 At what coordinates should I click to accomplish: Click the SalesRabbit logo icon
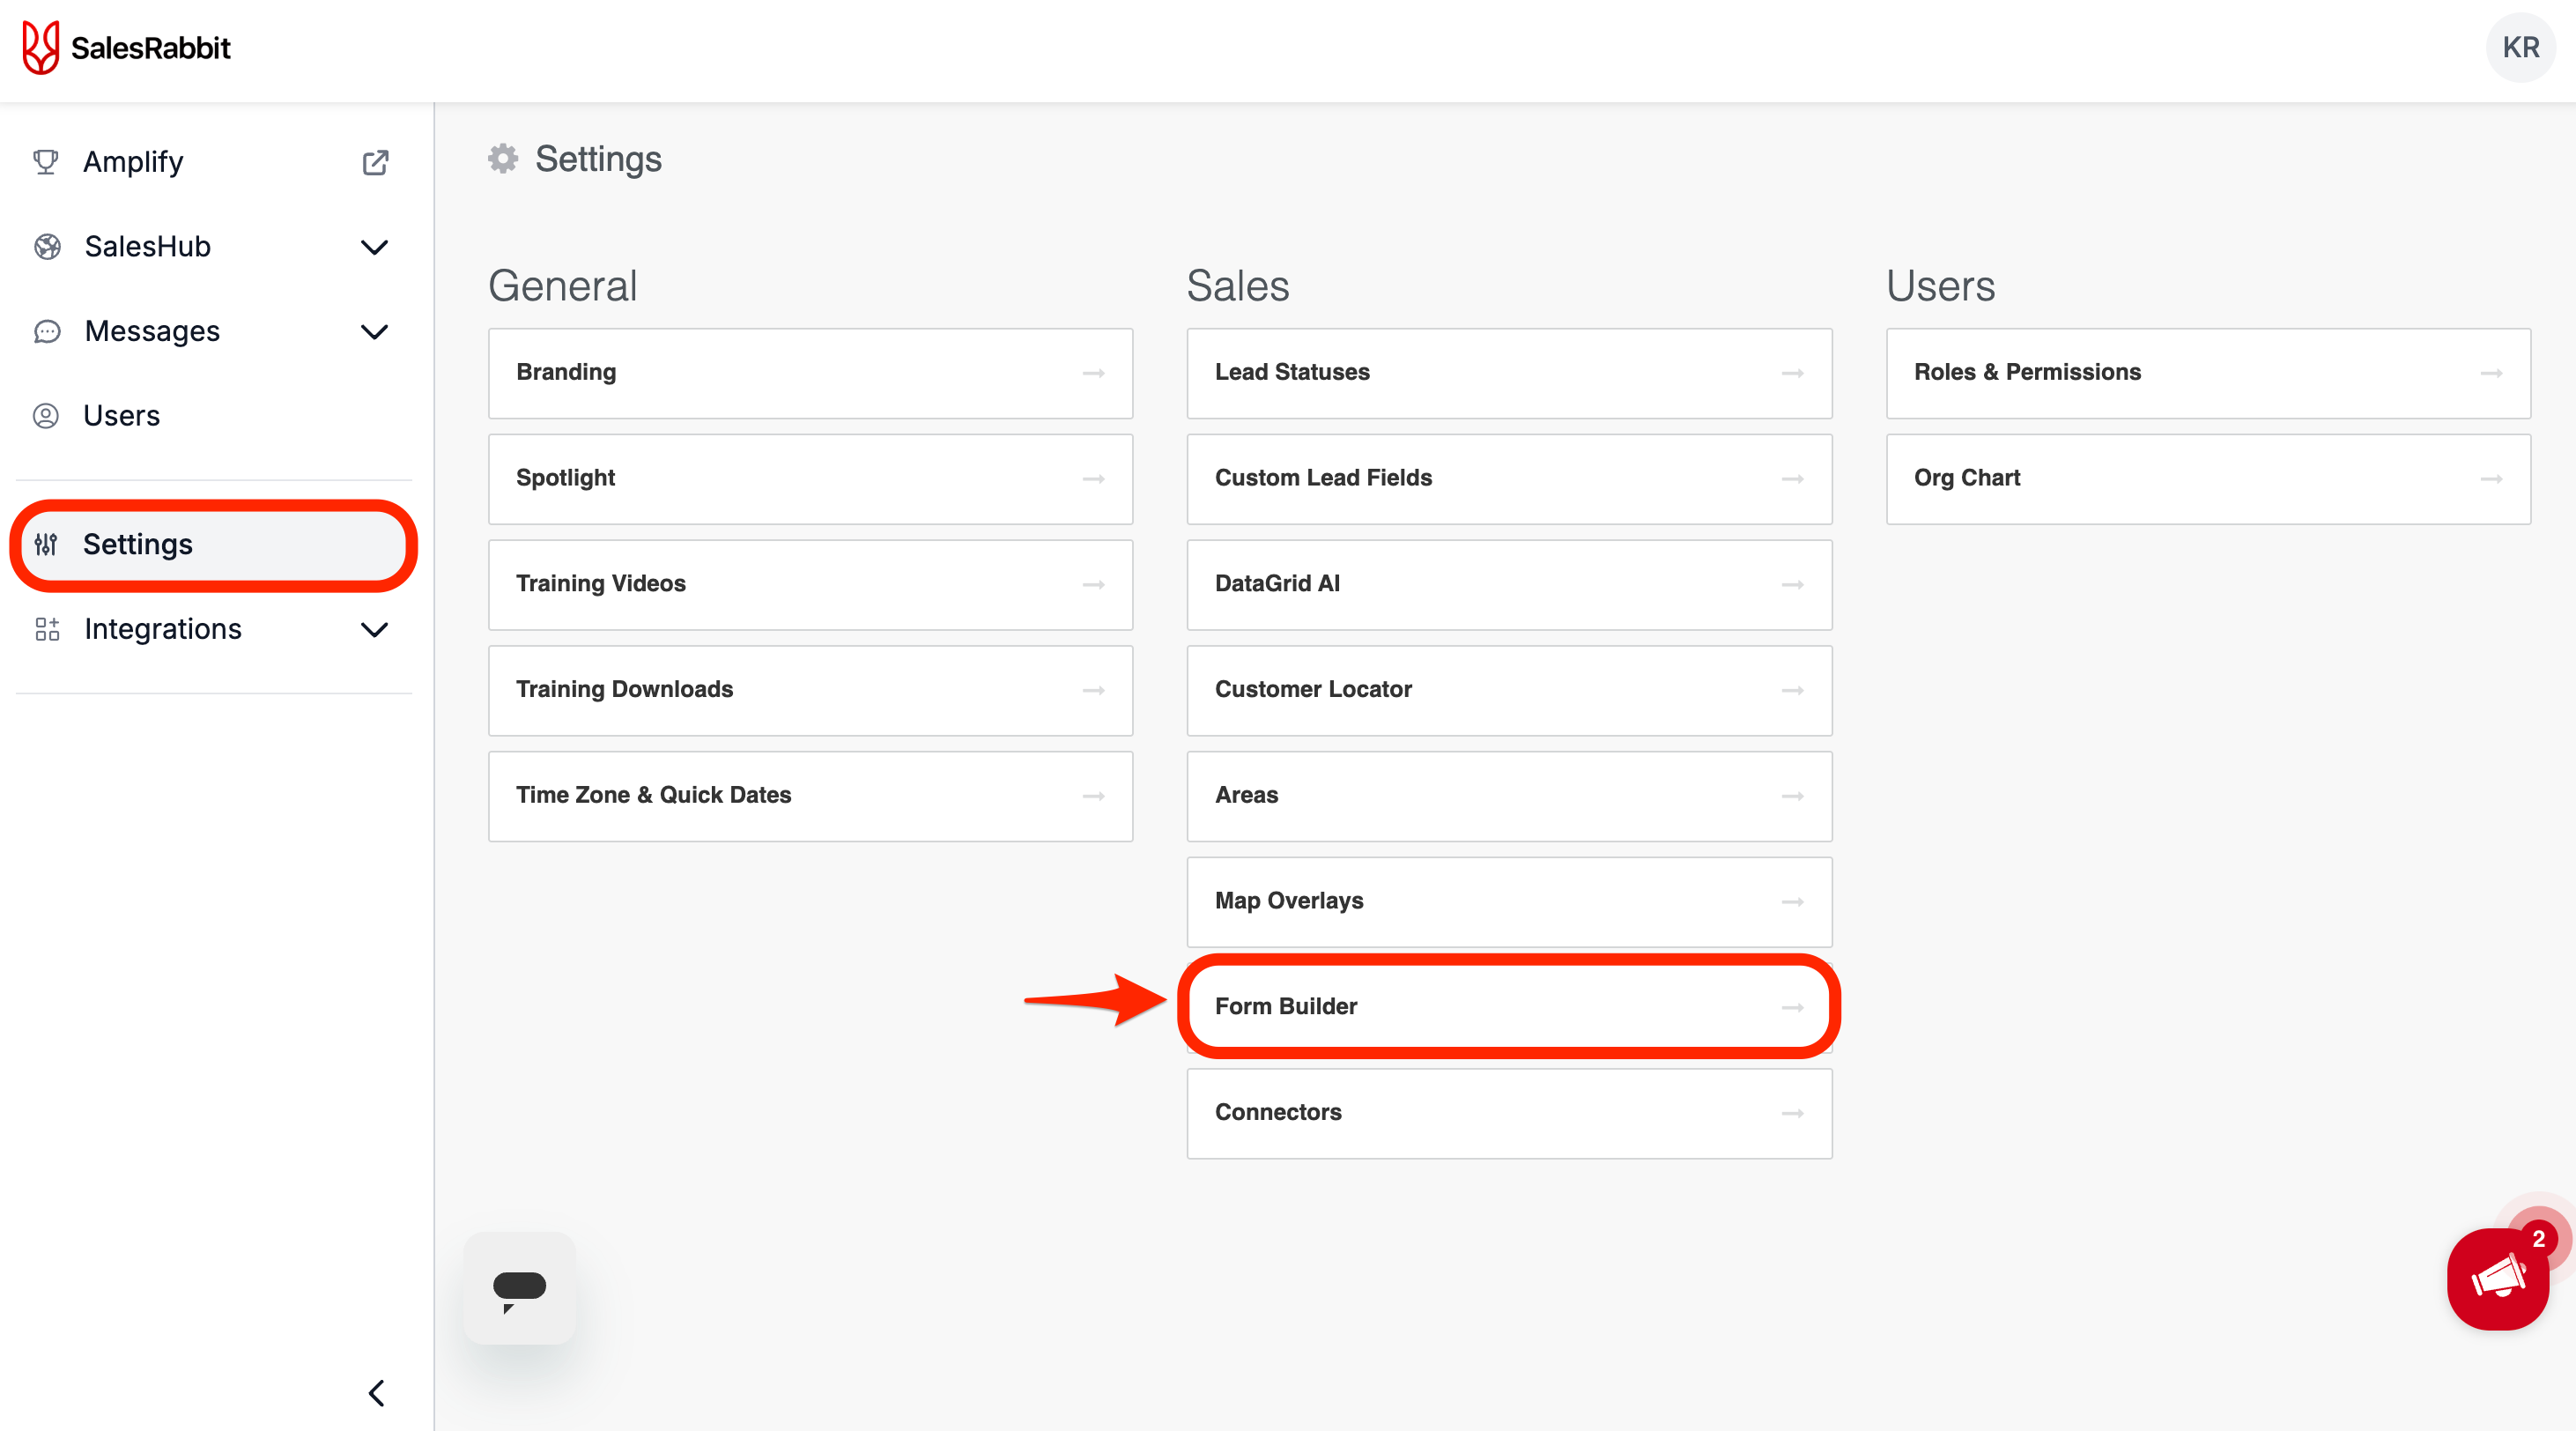41,47
